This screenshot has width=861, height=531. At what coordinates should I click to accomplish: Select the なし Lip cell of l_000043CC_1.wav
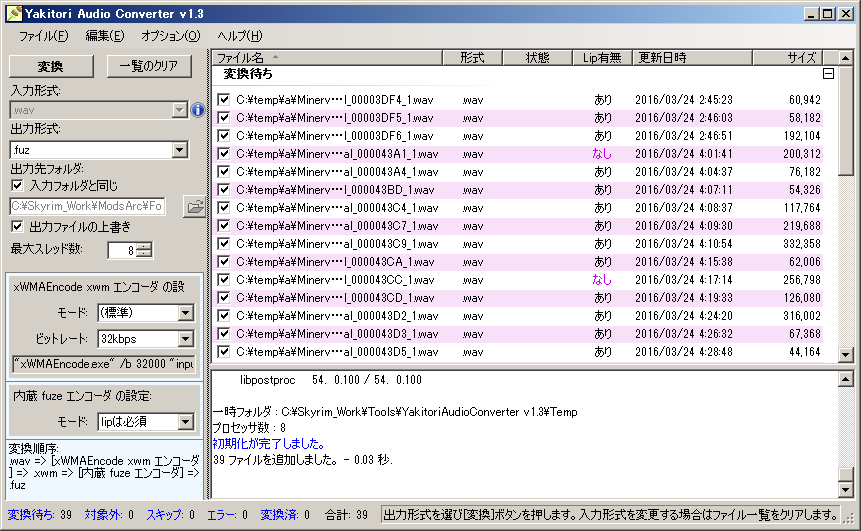(602, 280)
